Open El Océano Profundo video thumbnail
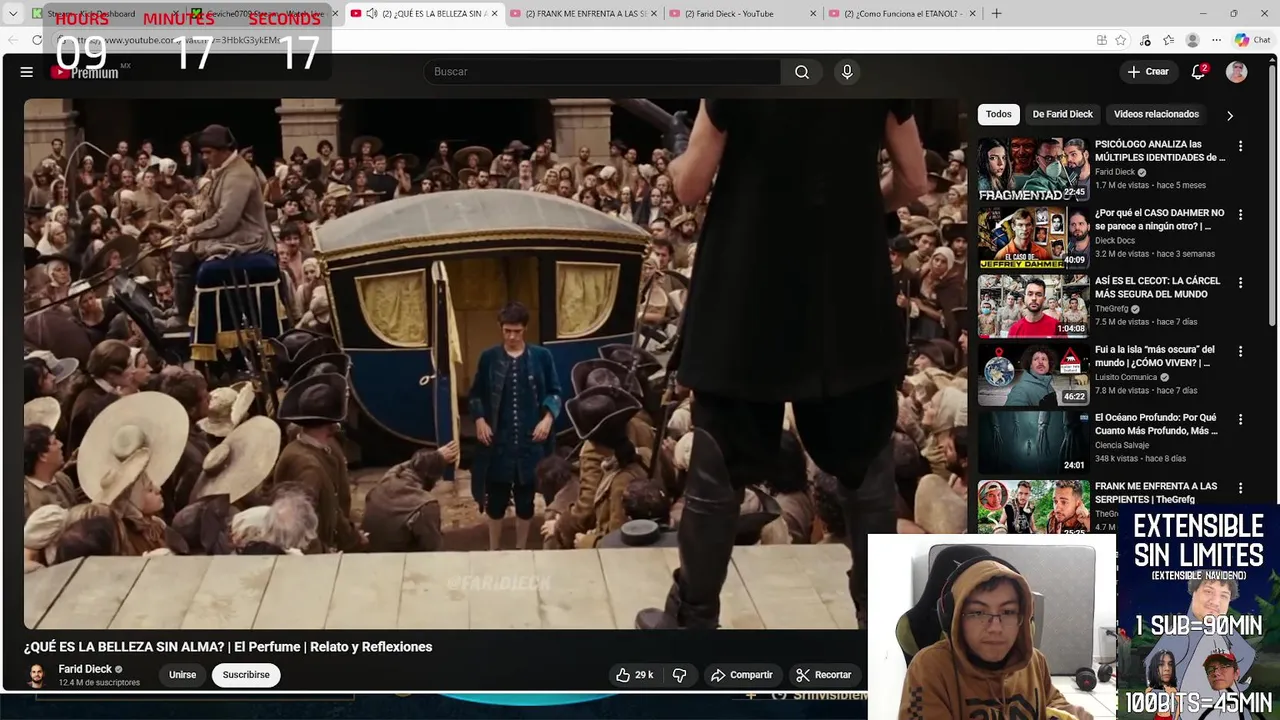Viewport: 1280px width, 720px height. pos(1033,442)
